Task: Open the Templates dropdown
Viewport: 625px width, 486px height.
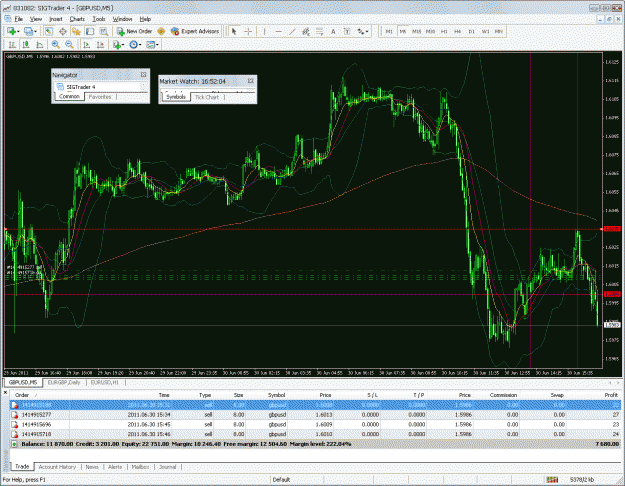Action: point(152,45)
